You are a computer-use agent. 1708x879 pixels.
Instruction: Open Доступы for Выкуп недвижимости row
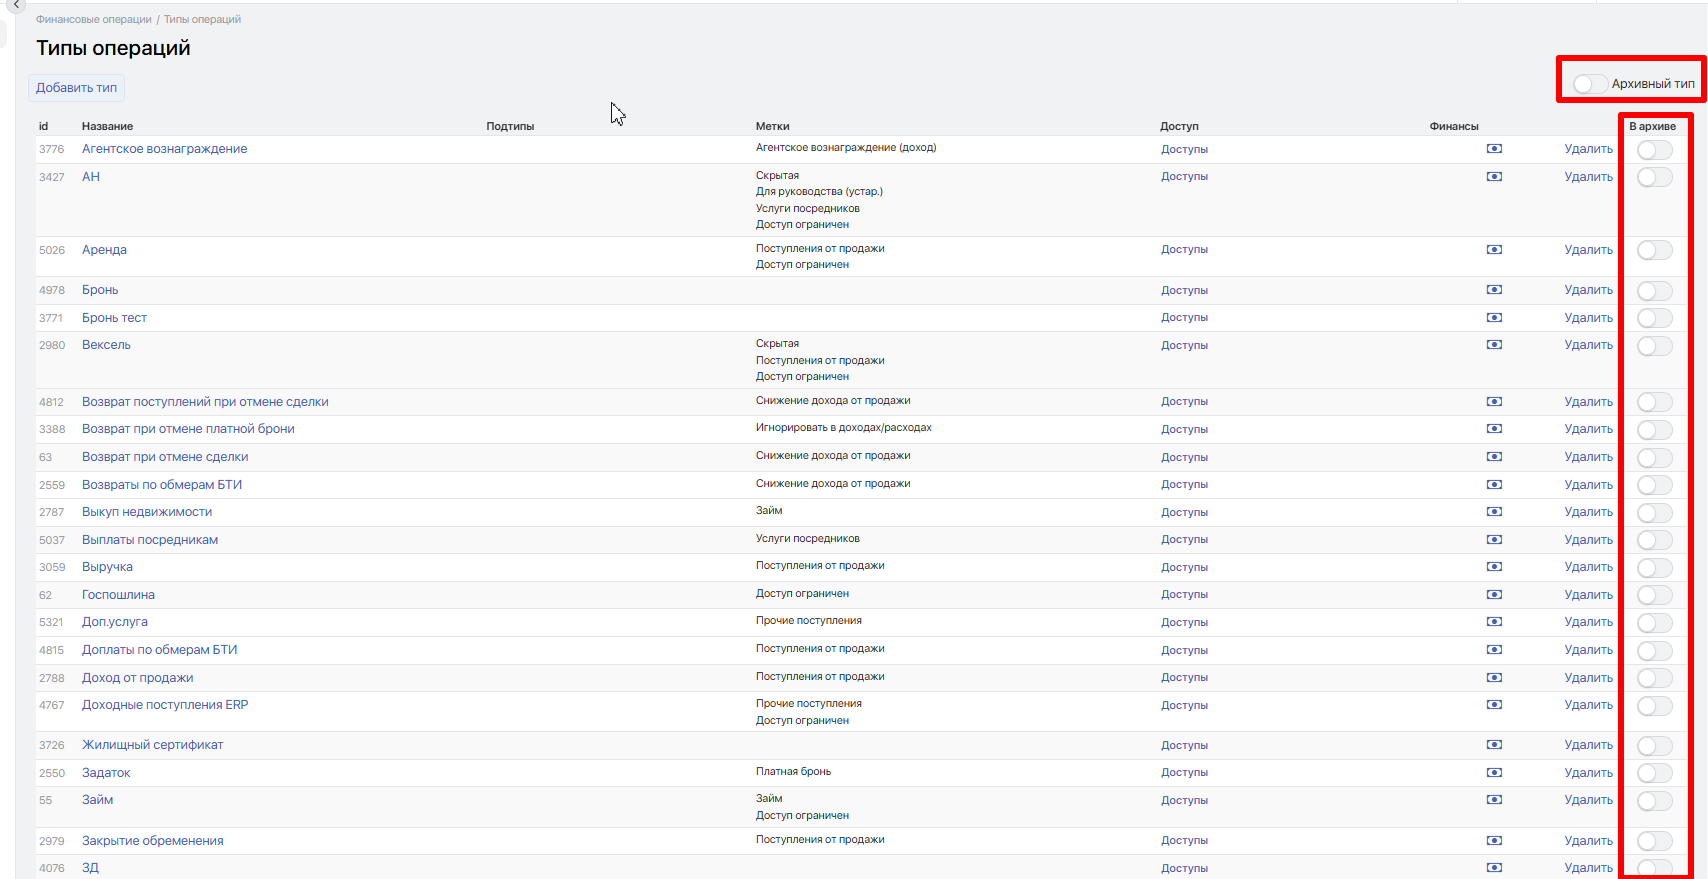[1184, 512]
